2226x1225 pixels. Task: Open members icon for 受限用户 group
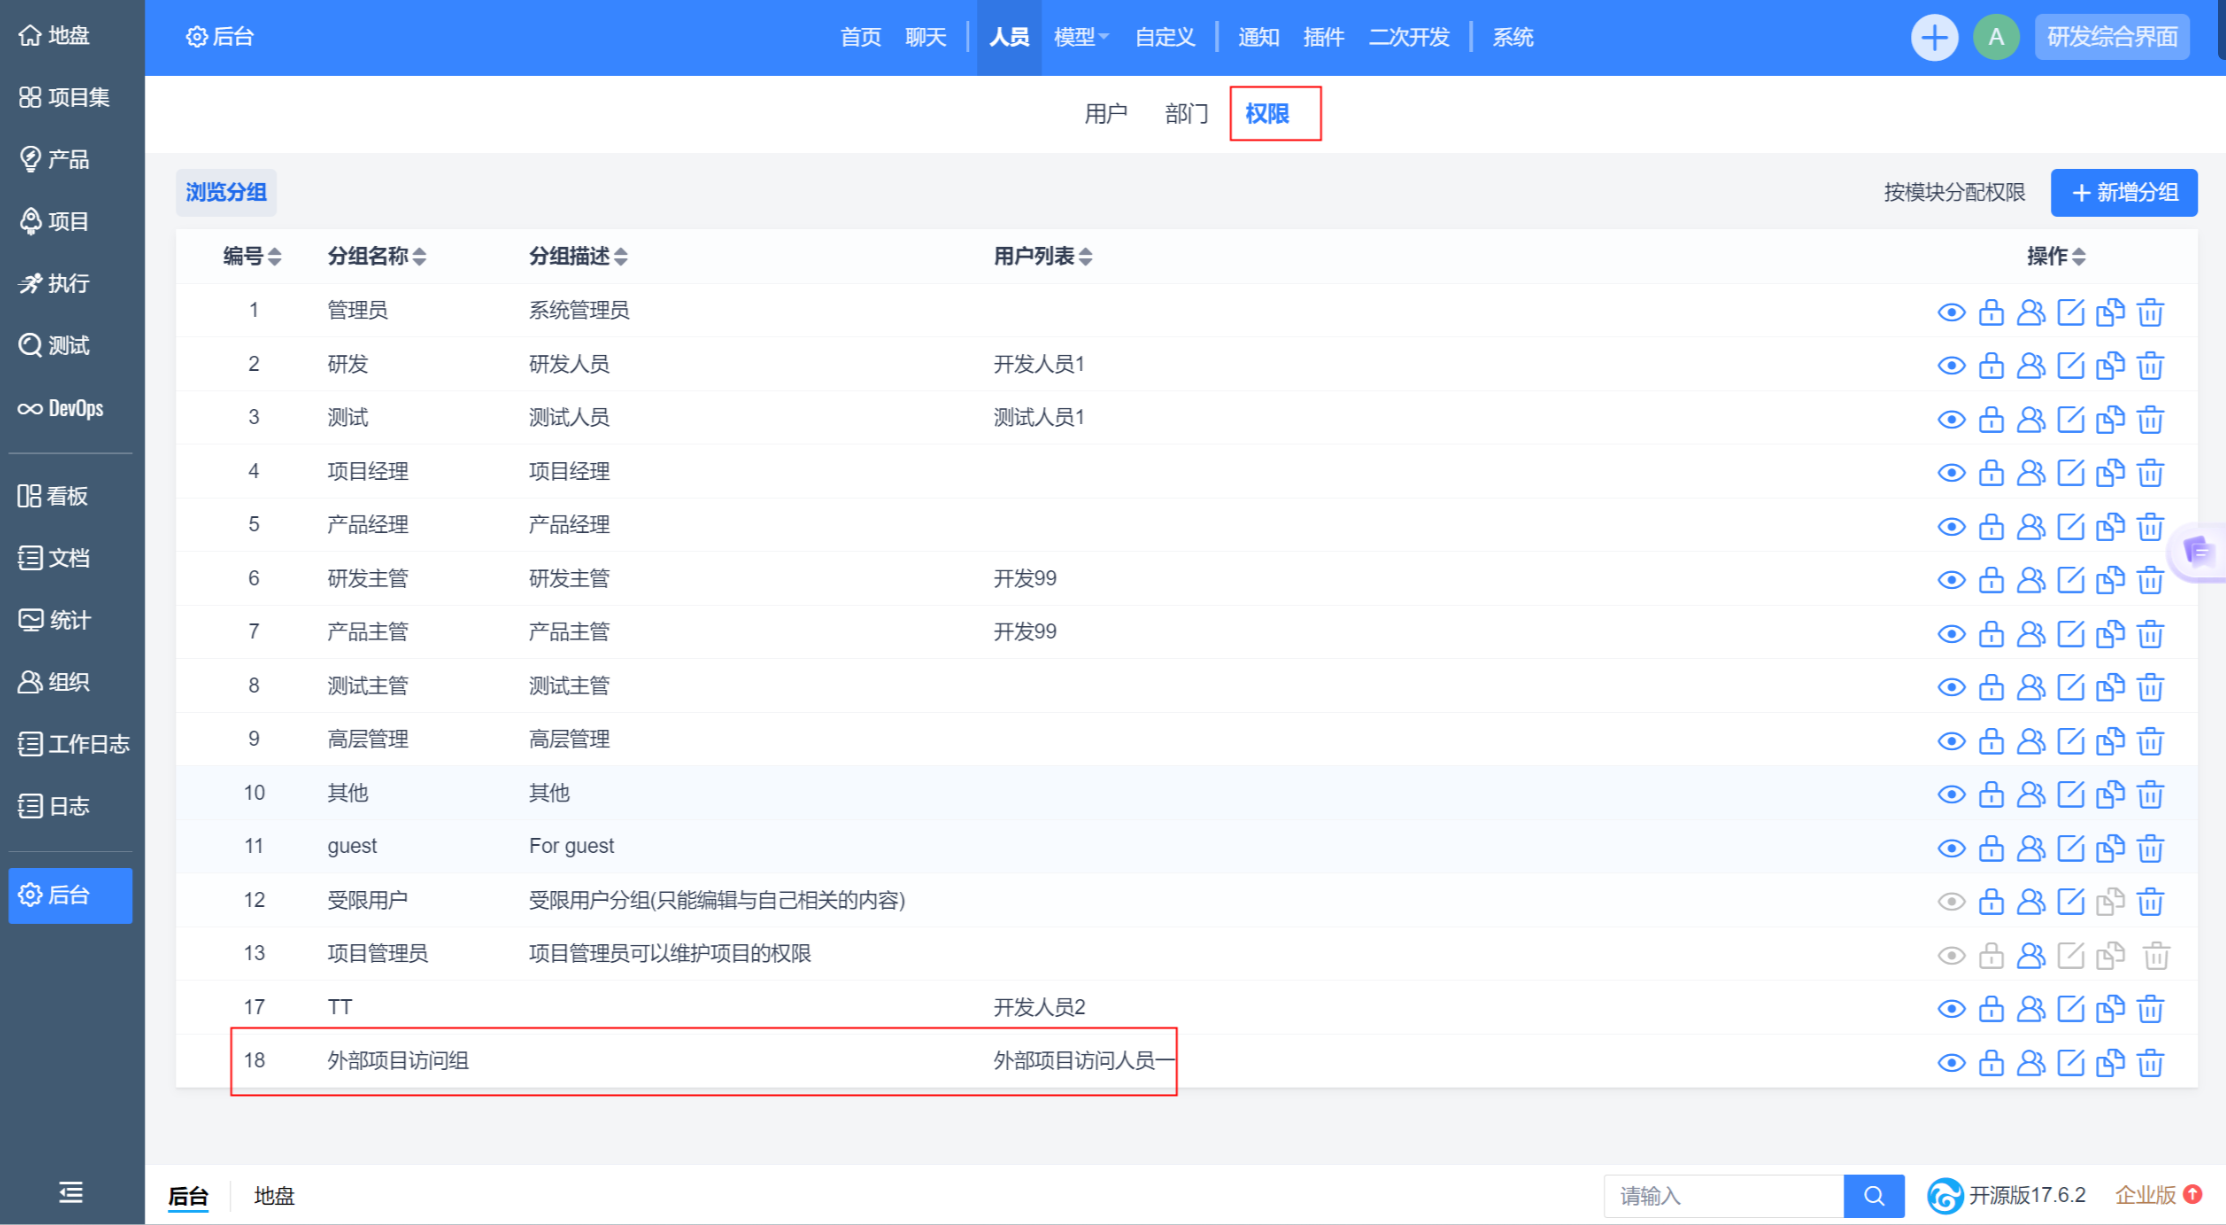pyautogui.click(x=2031, y=901)
